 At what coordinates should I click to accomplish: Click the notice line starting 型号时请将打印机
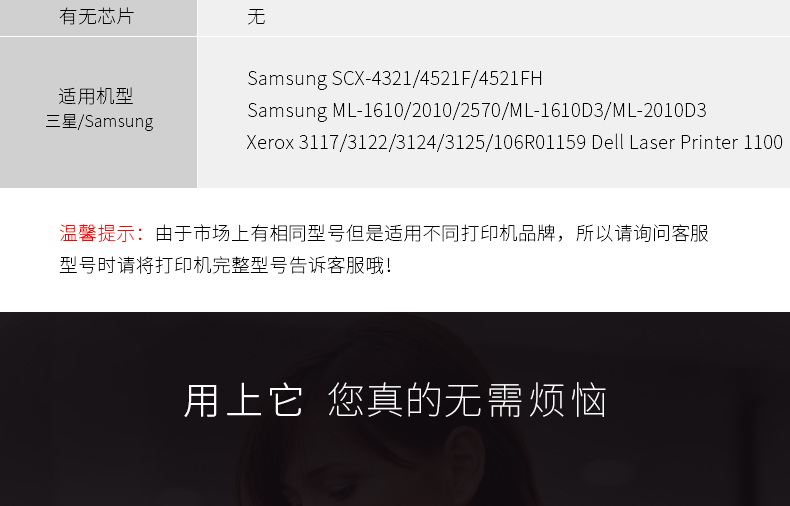pos(225,265)
